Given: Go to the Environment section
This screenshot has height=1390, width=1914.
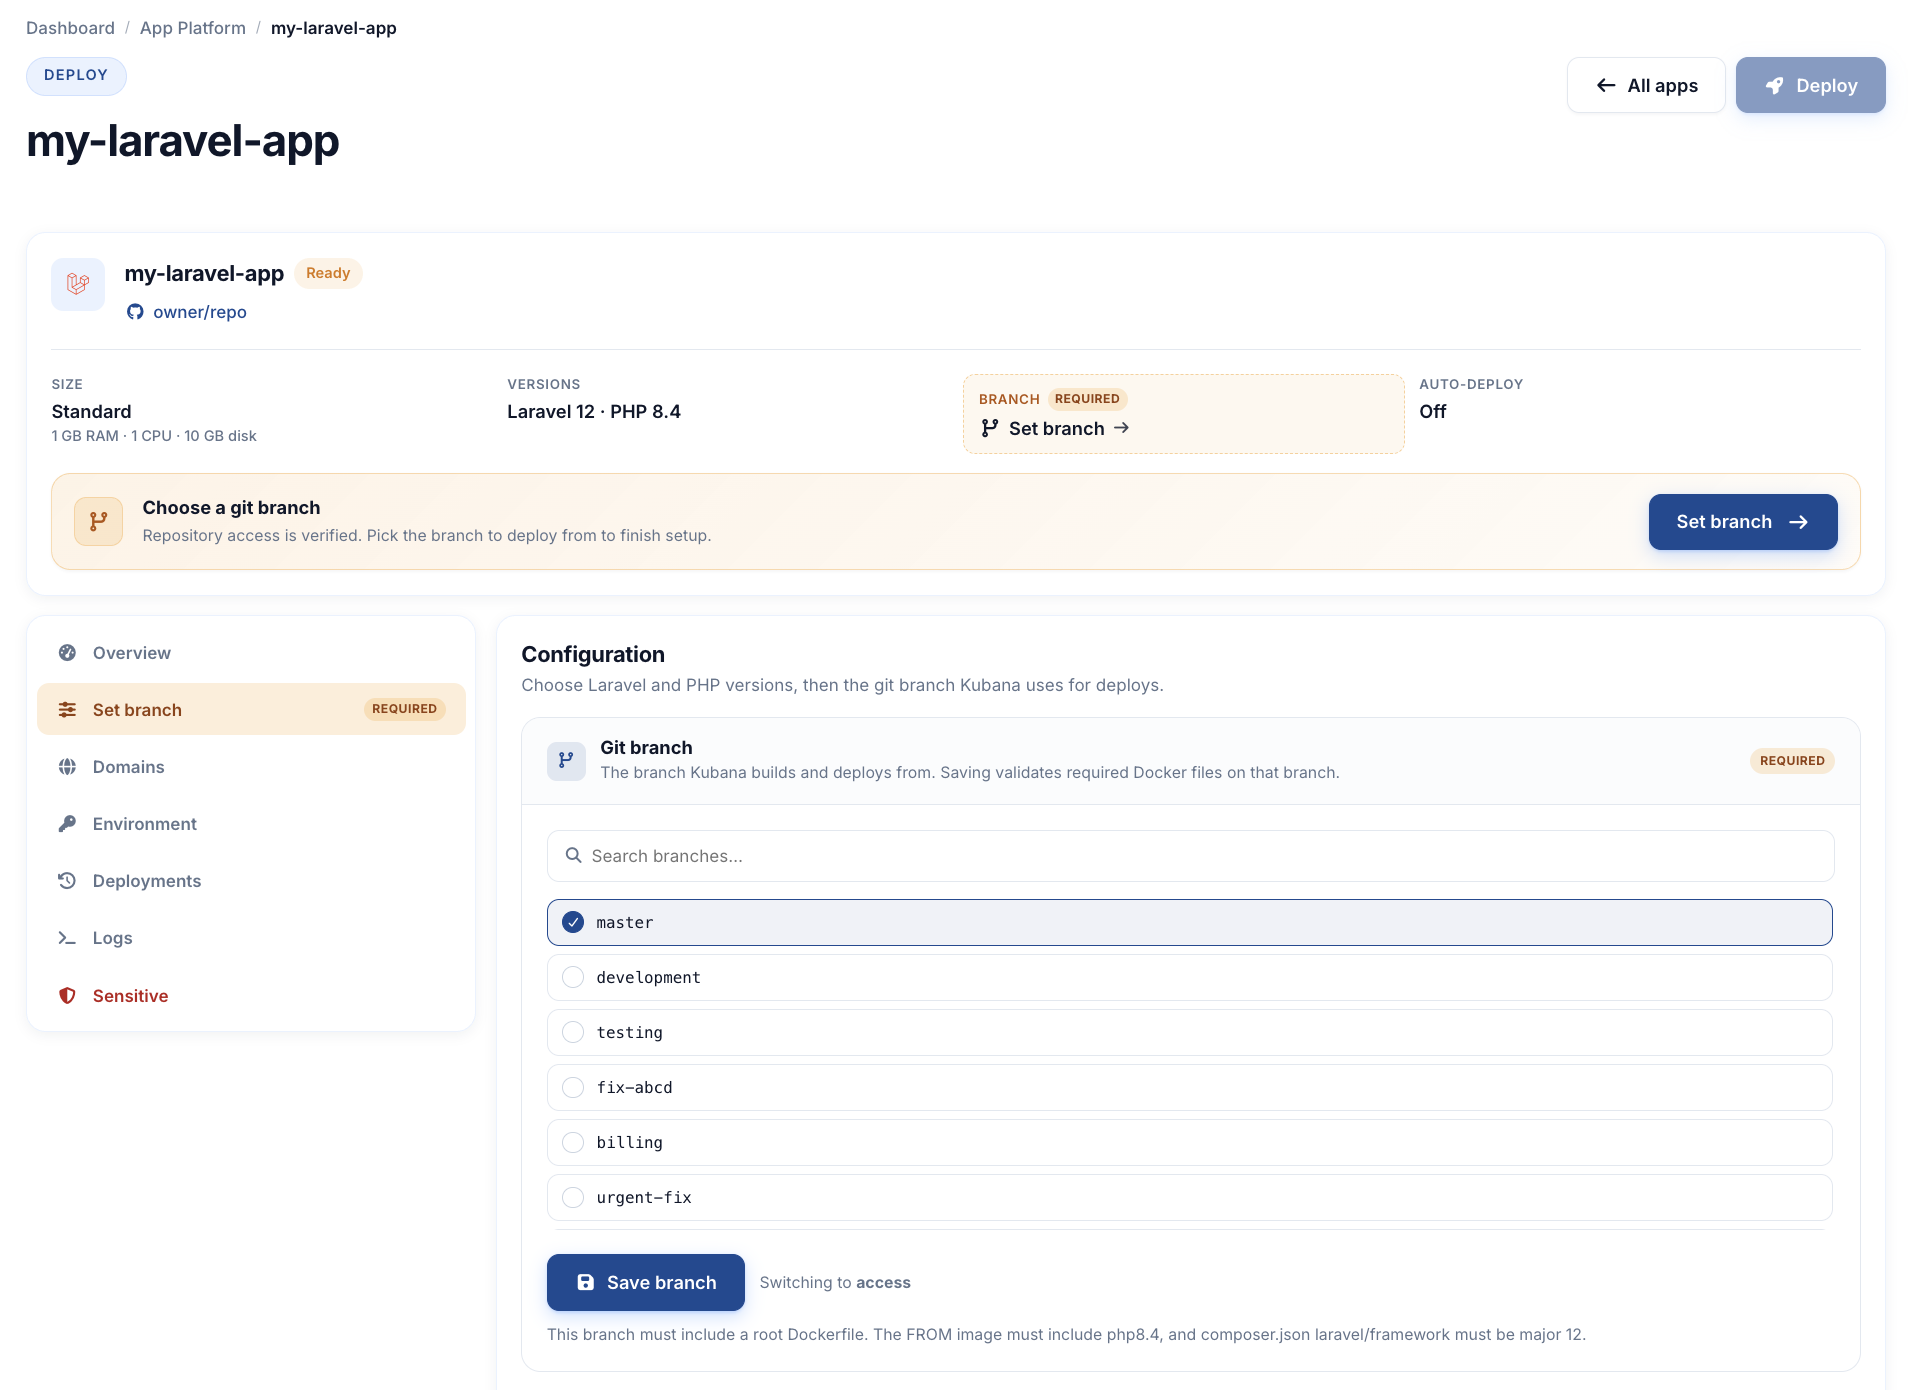Looking at the screenshot, I should click(x=251, y=824).
